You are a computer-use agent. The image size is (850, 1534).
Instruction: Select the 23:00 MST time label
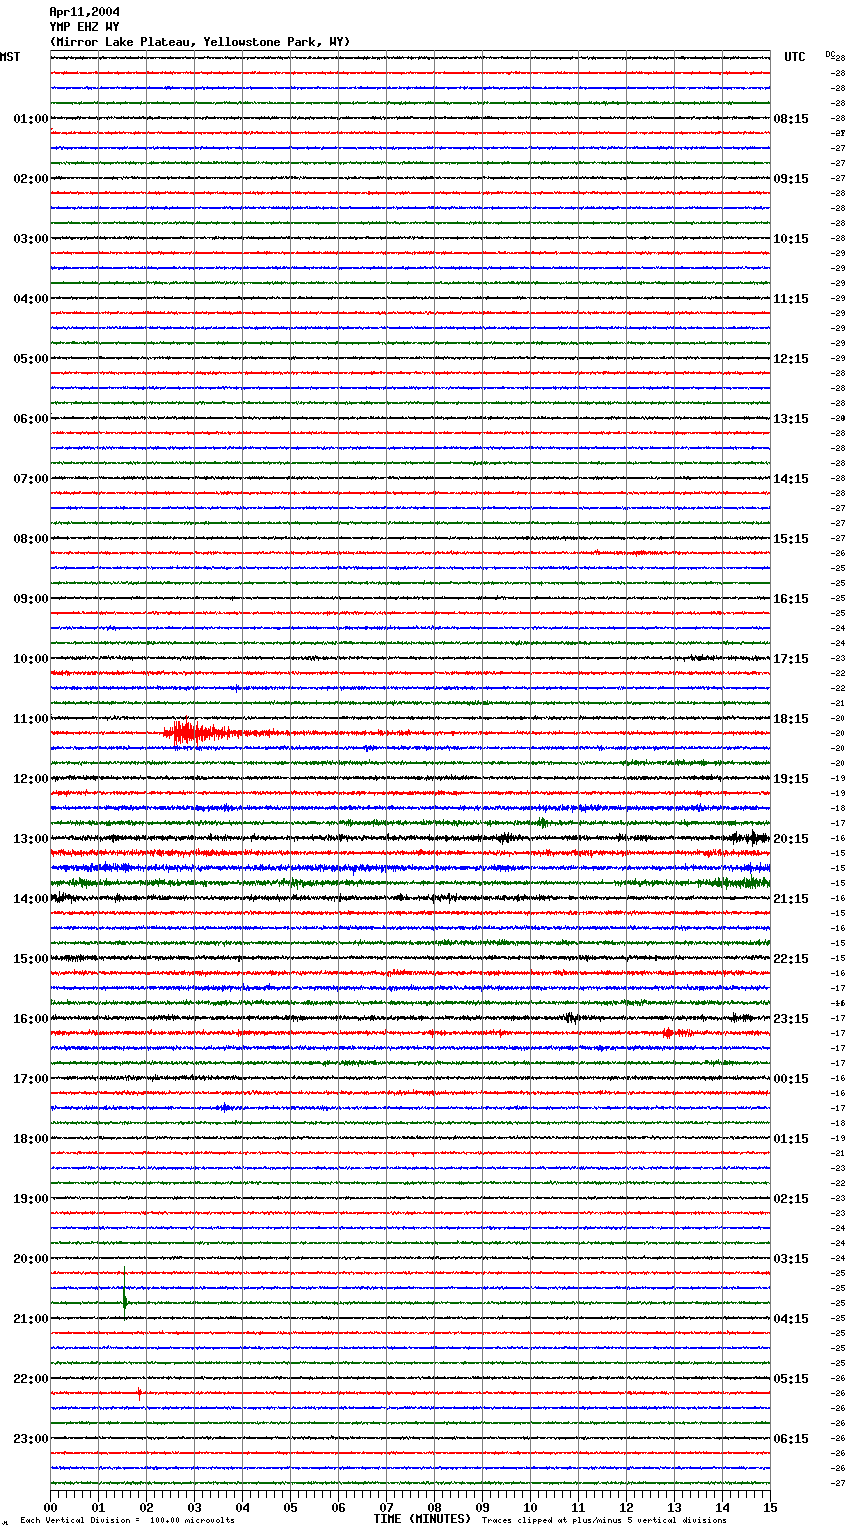click(31, 1439)
